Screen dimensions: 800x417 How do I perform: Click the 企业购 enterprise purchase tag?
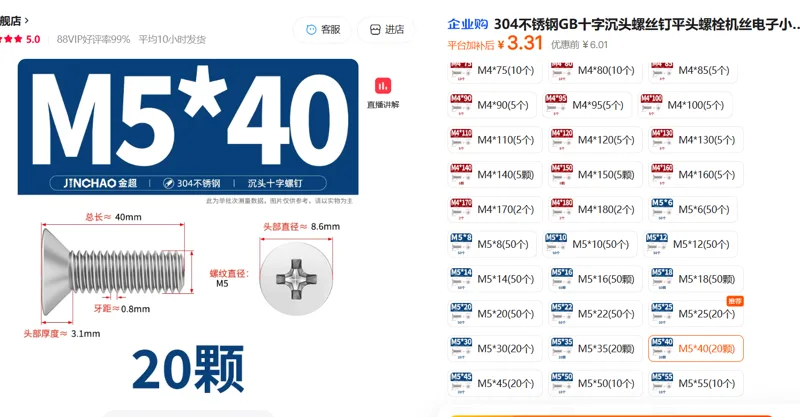pyautogui.click(x=468, y=23)
